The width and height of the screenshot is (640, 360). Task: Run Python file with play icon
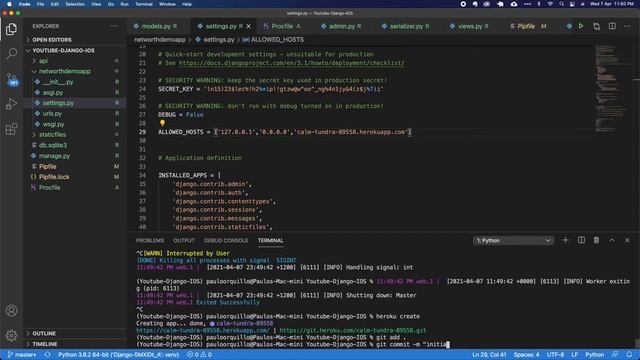(x=581, y=26)
